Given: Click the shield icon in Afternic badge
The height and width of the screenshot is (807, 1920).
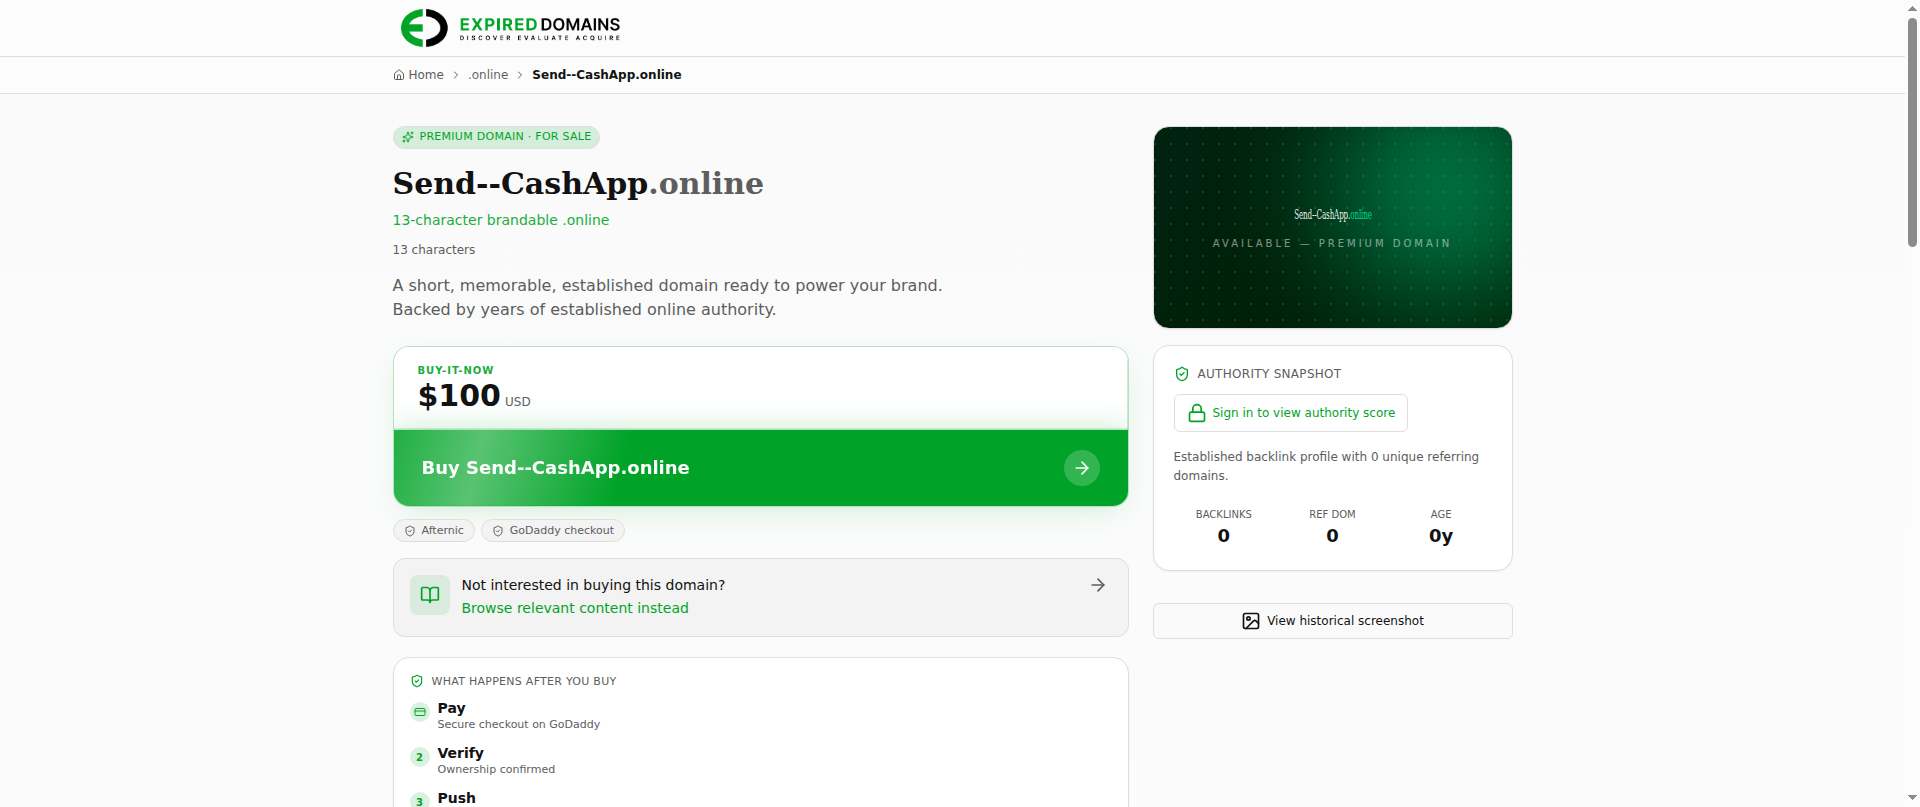Looking at the screenshot, I should coord(410,531).
